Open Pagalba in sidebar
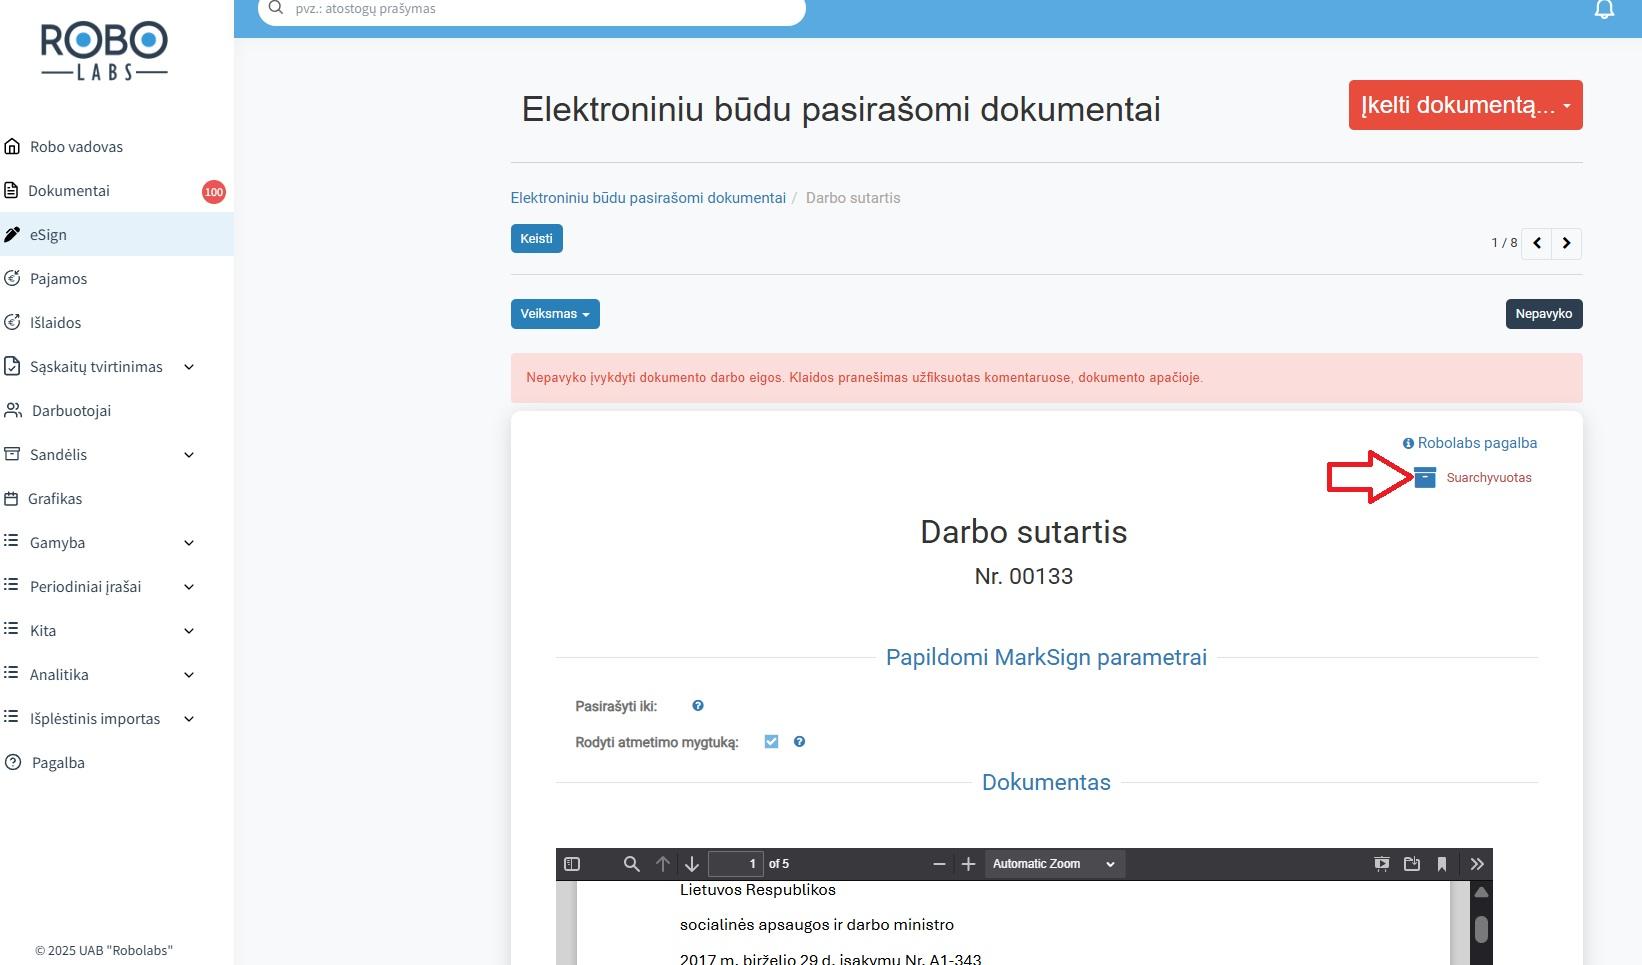 click(x=117, y=763)
